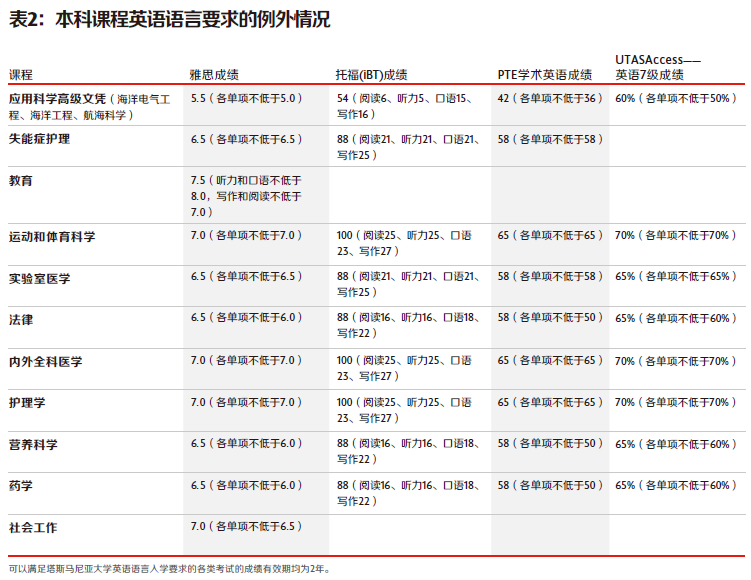The height and width of the screenshot is (580, 751).
Task: Select the 护理学 course label
Action: (27, 403)
